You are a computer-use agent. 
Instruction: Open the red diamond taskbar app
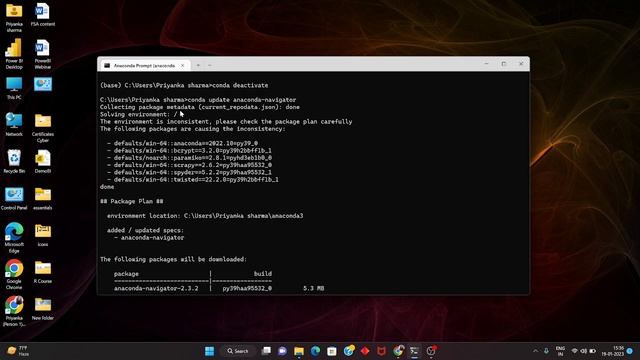tap(365, 351)
